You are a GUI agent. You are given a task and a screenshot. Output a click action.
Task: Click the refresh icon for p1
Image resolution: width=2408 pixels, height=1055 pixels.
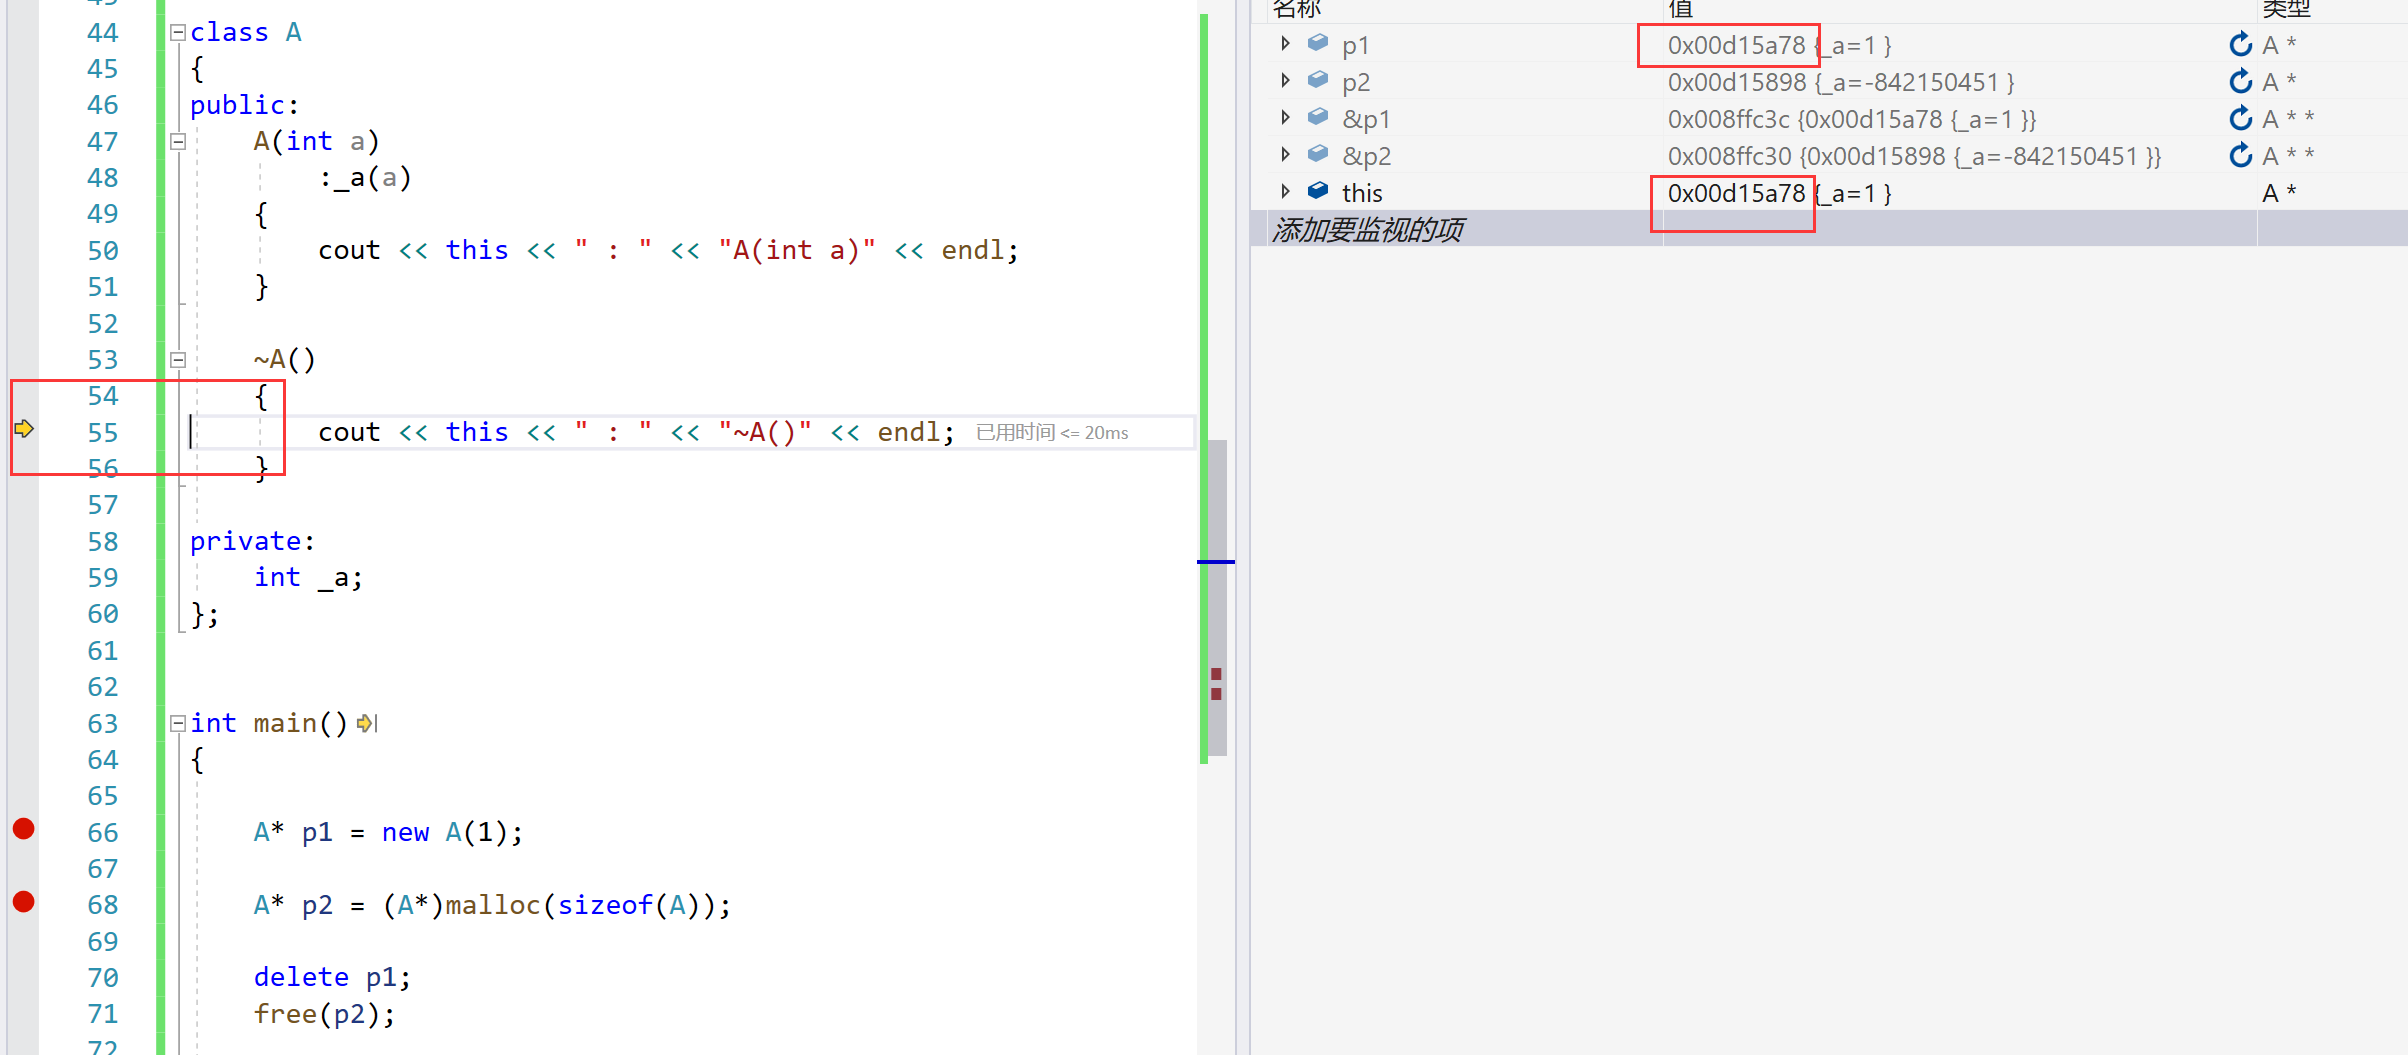point(2240,45)
